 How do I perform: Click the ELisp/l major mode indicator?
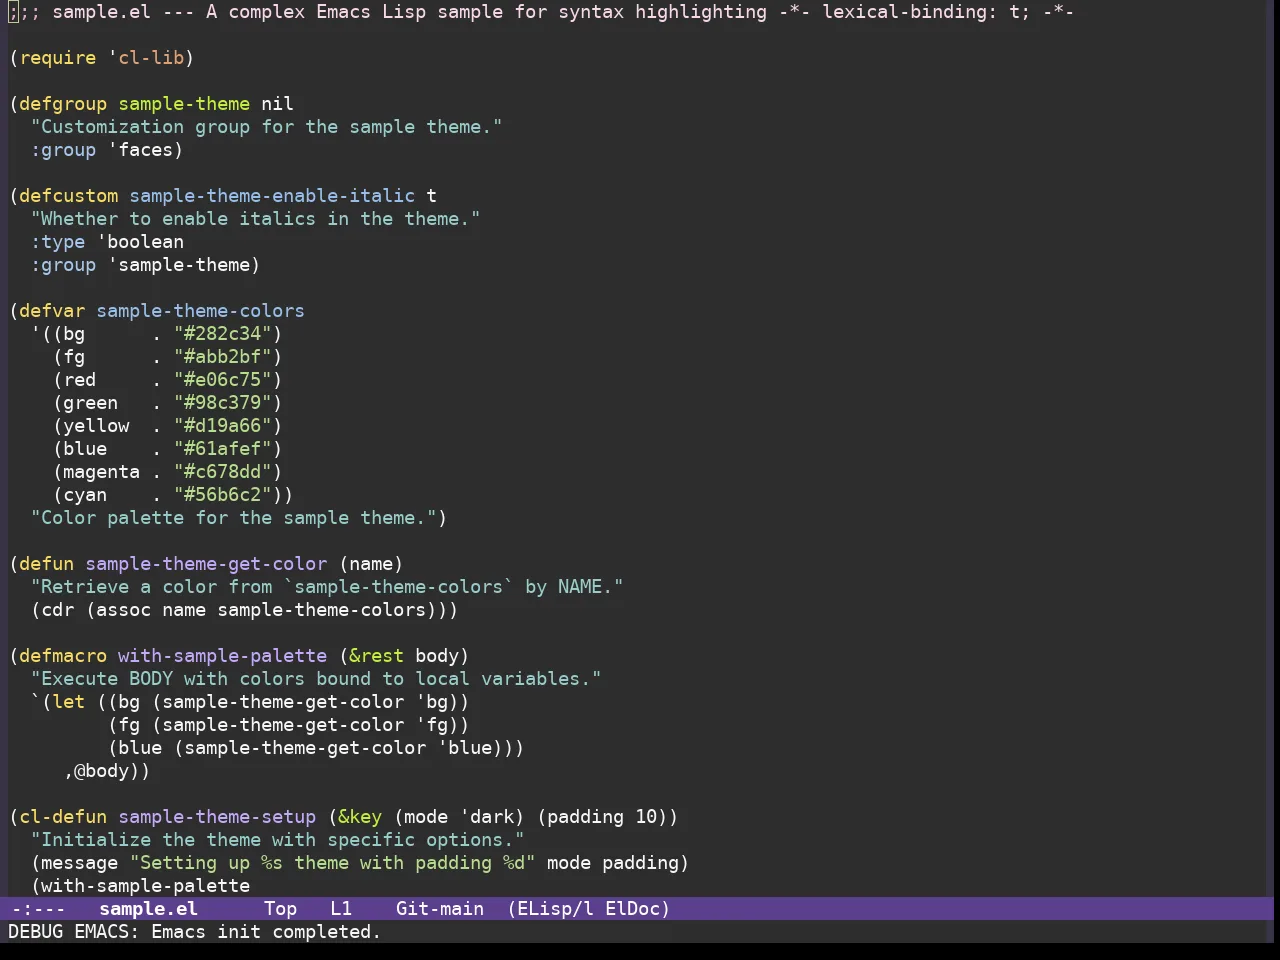pos(550,908)
